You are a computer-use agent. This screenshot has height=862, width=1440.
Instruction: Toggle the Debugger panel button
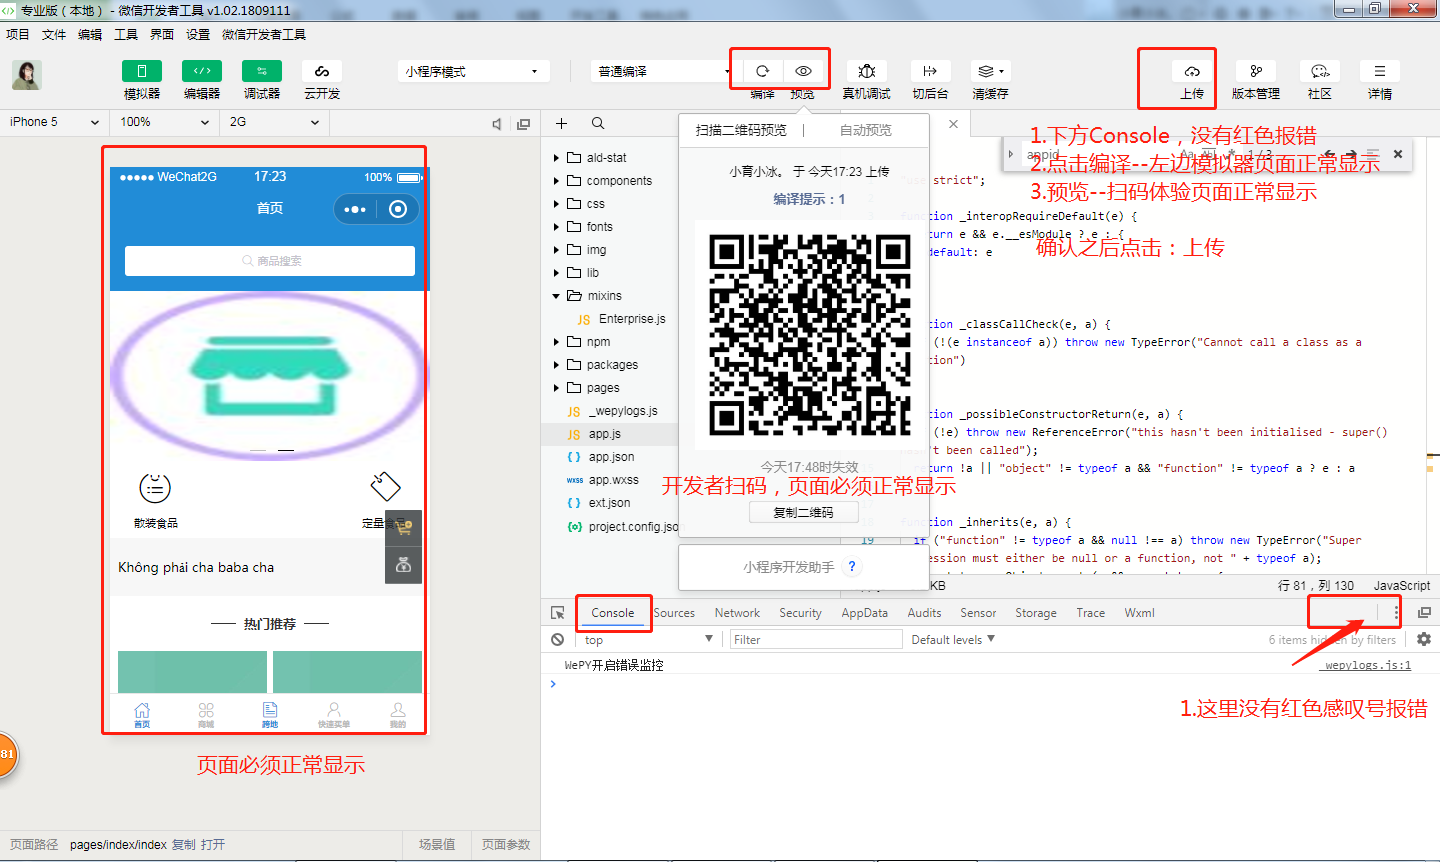tap(262, 71)
